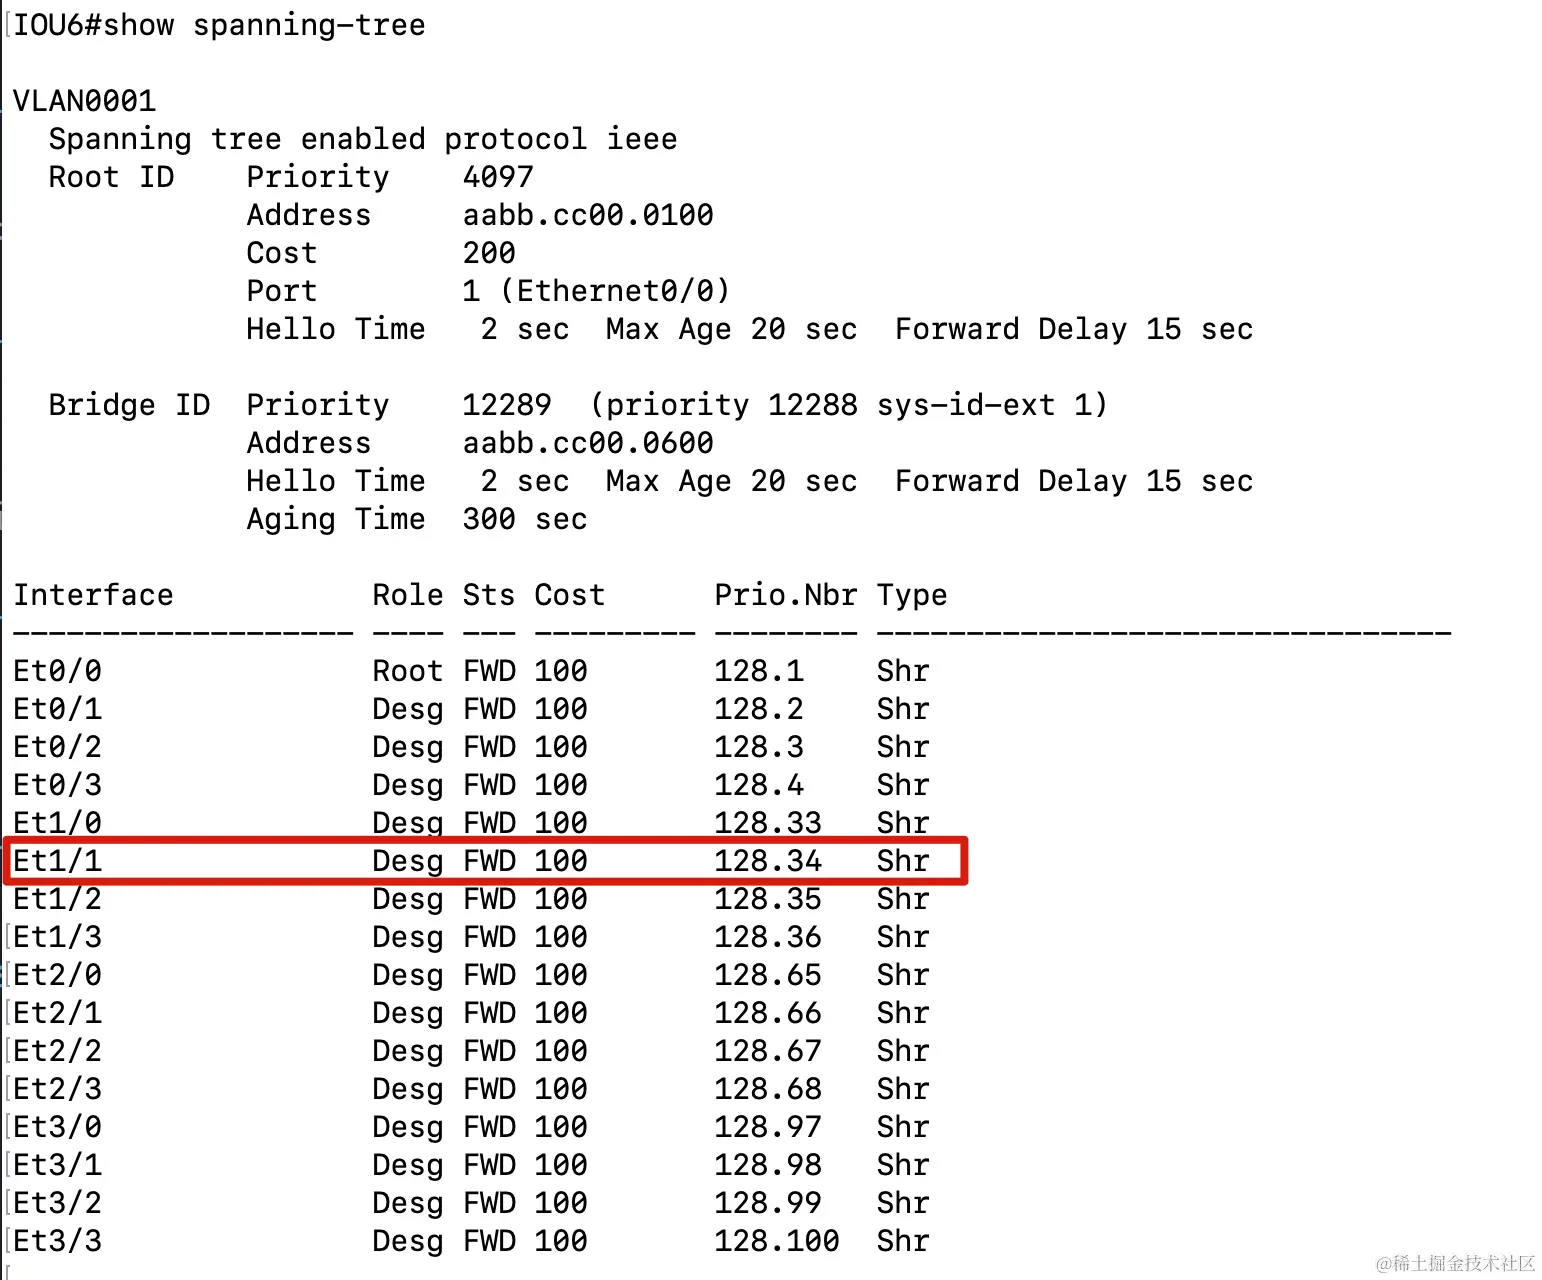Screen dimensions: 1542x1280
Task: Click the 'Root' role of Et0/0
Action: tap(408, 671)
